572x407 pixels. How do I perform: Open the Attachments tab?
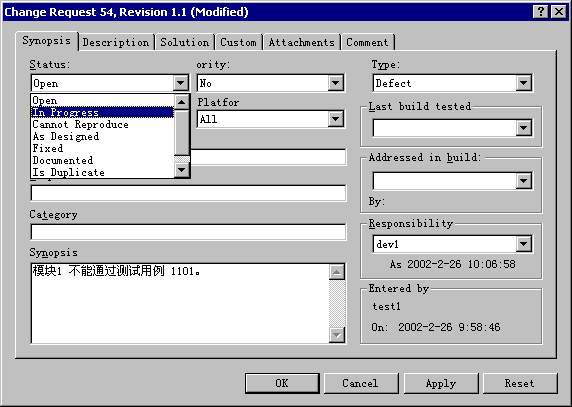pyautogui.click(x=302, y=42)
